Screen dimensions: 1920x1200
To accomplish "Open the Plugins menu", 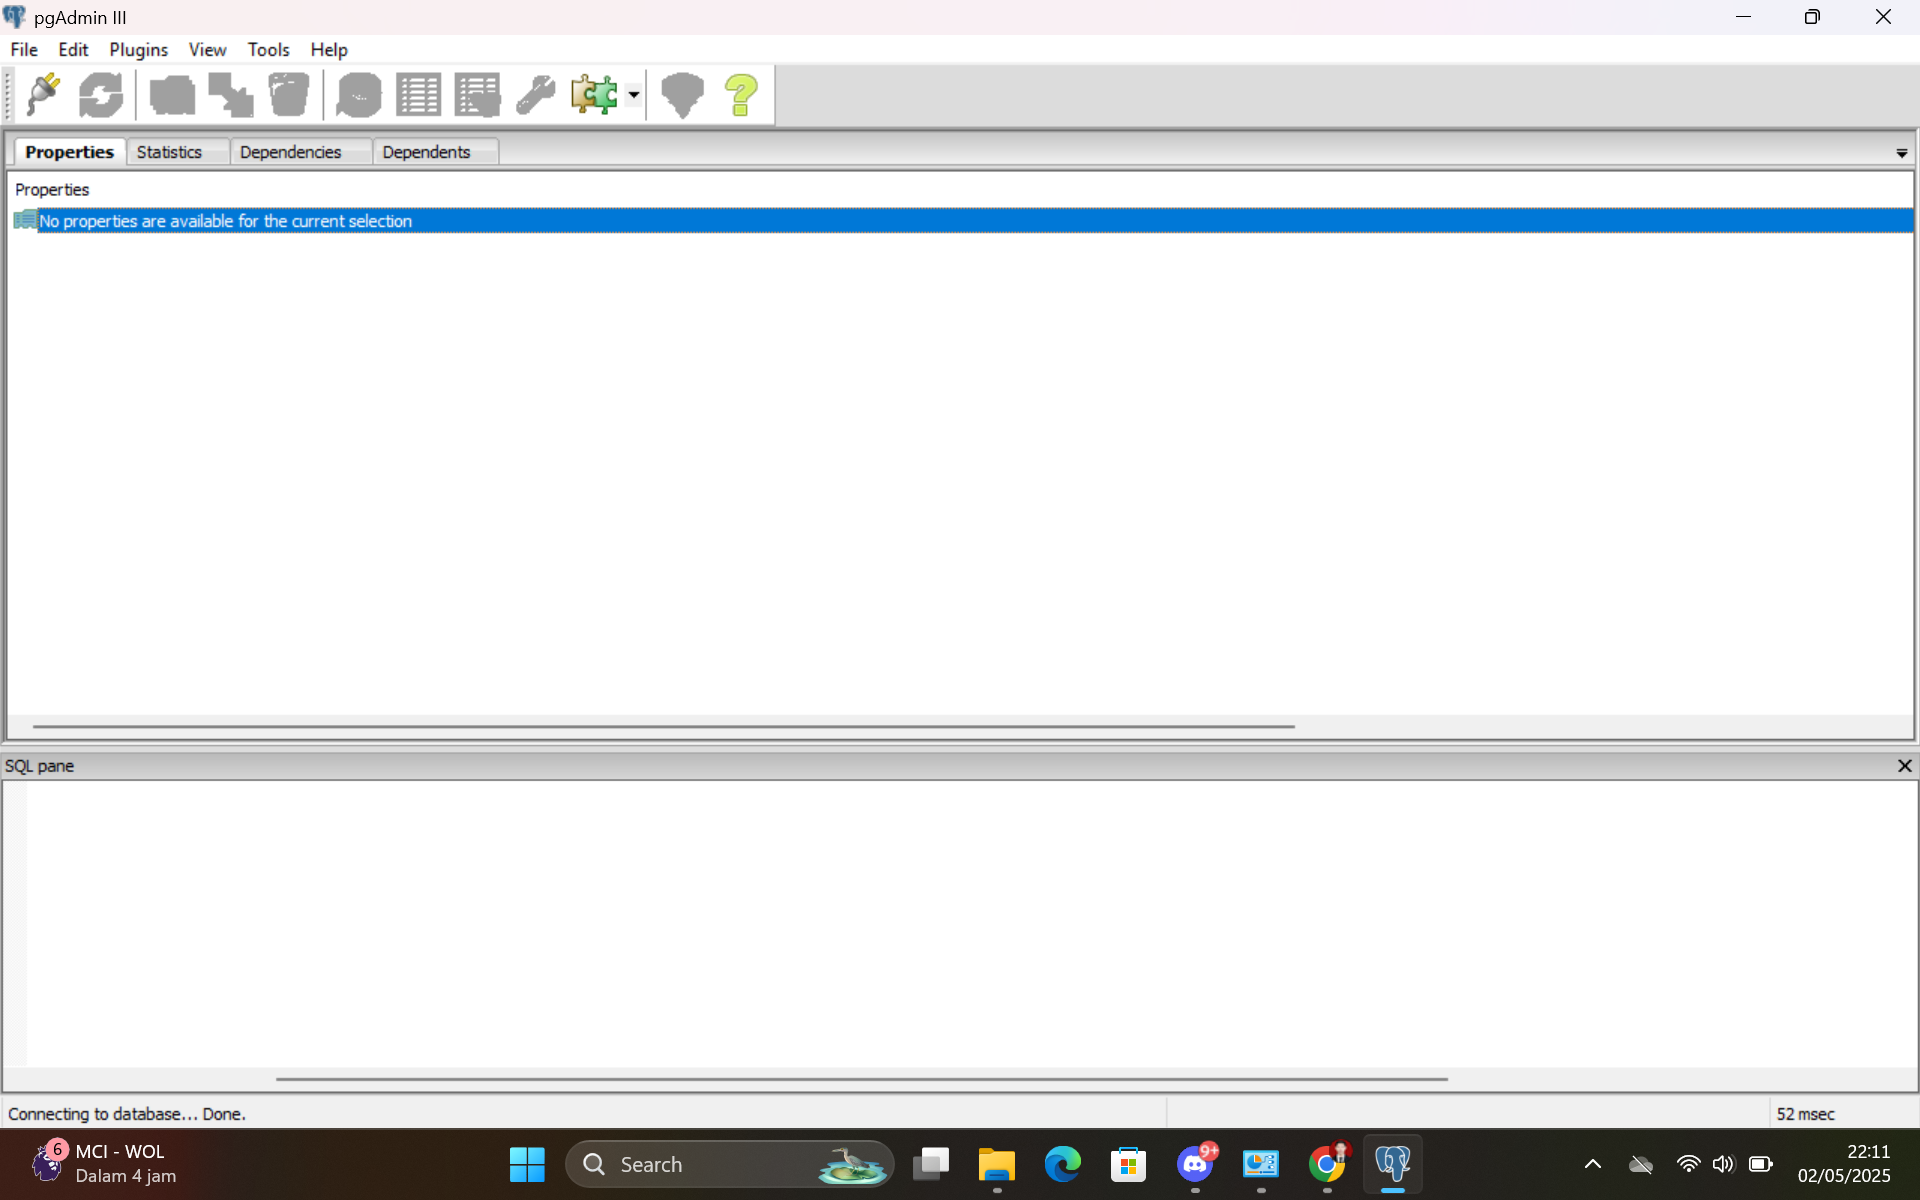I will click(x=138, y=49).
